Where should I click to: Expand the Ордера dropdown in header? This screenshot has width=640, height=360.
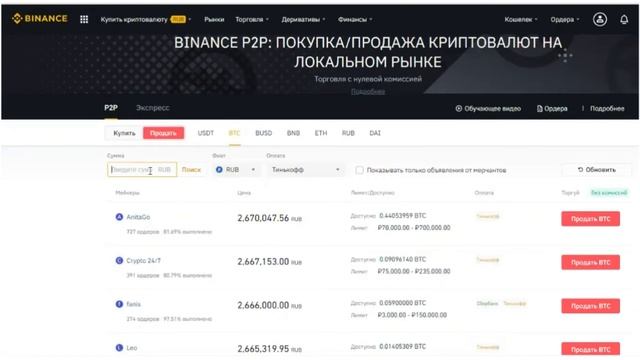click(x=564, y=19)
